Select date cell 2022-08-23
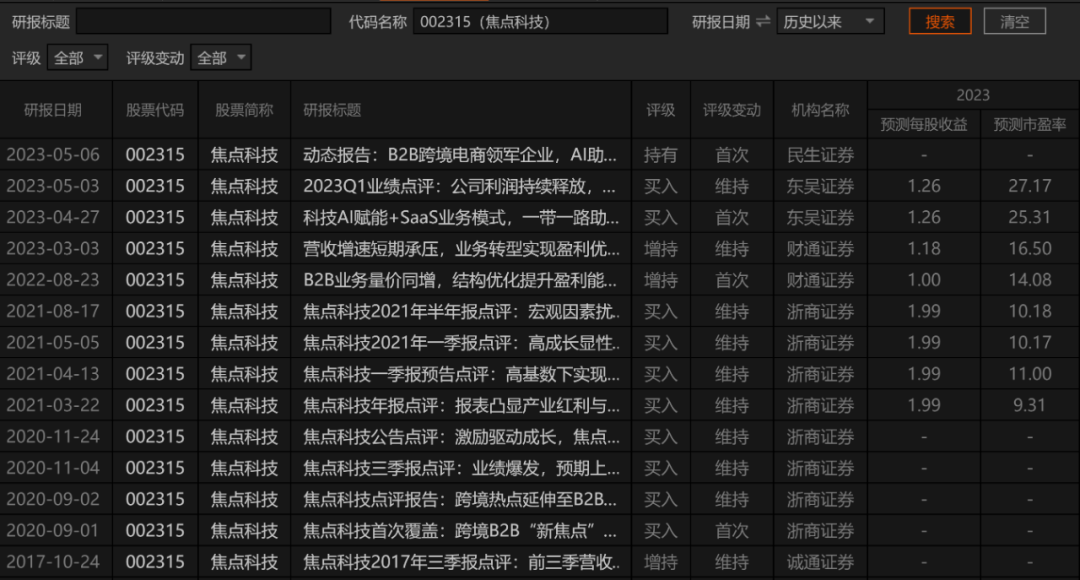1080x580 pixels. click(53, 280)
